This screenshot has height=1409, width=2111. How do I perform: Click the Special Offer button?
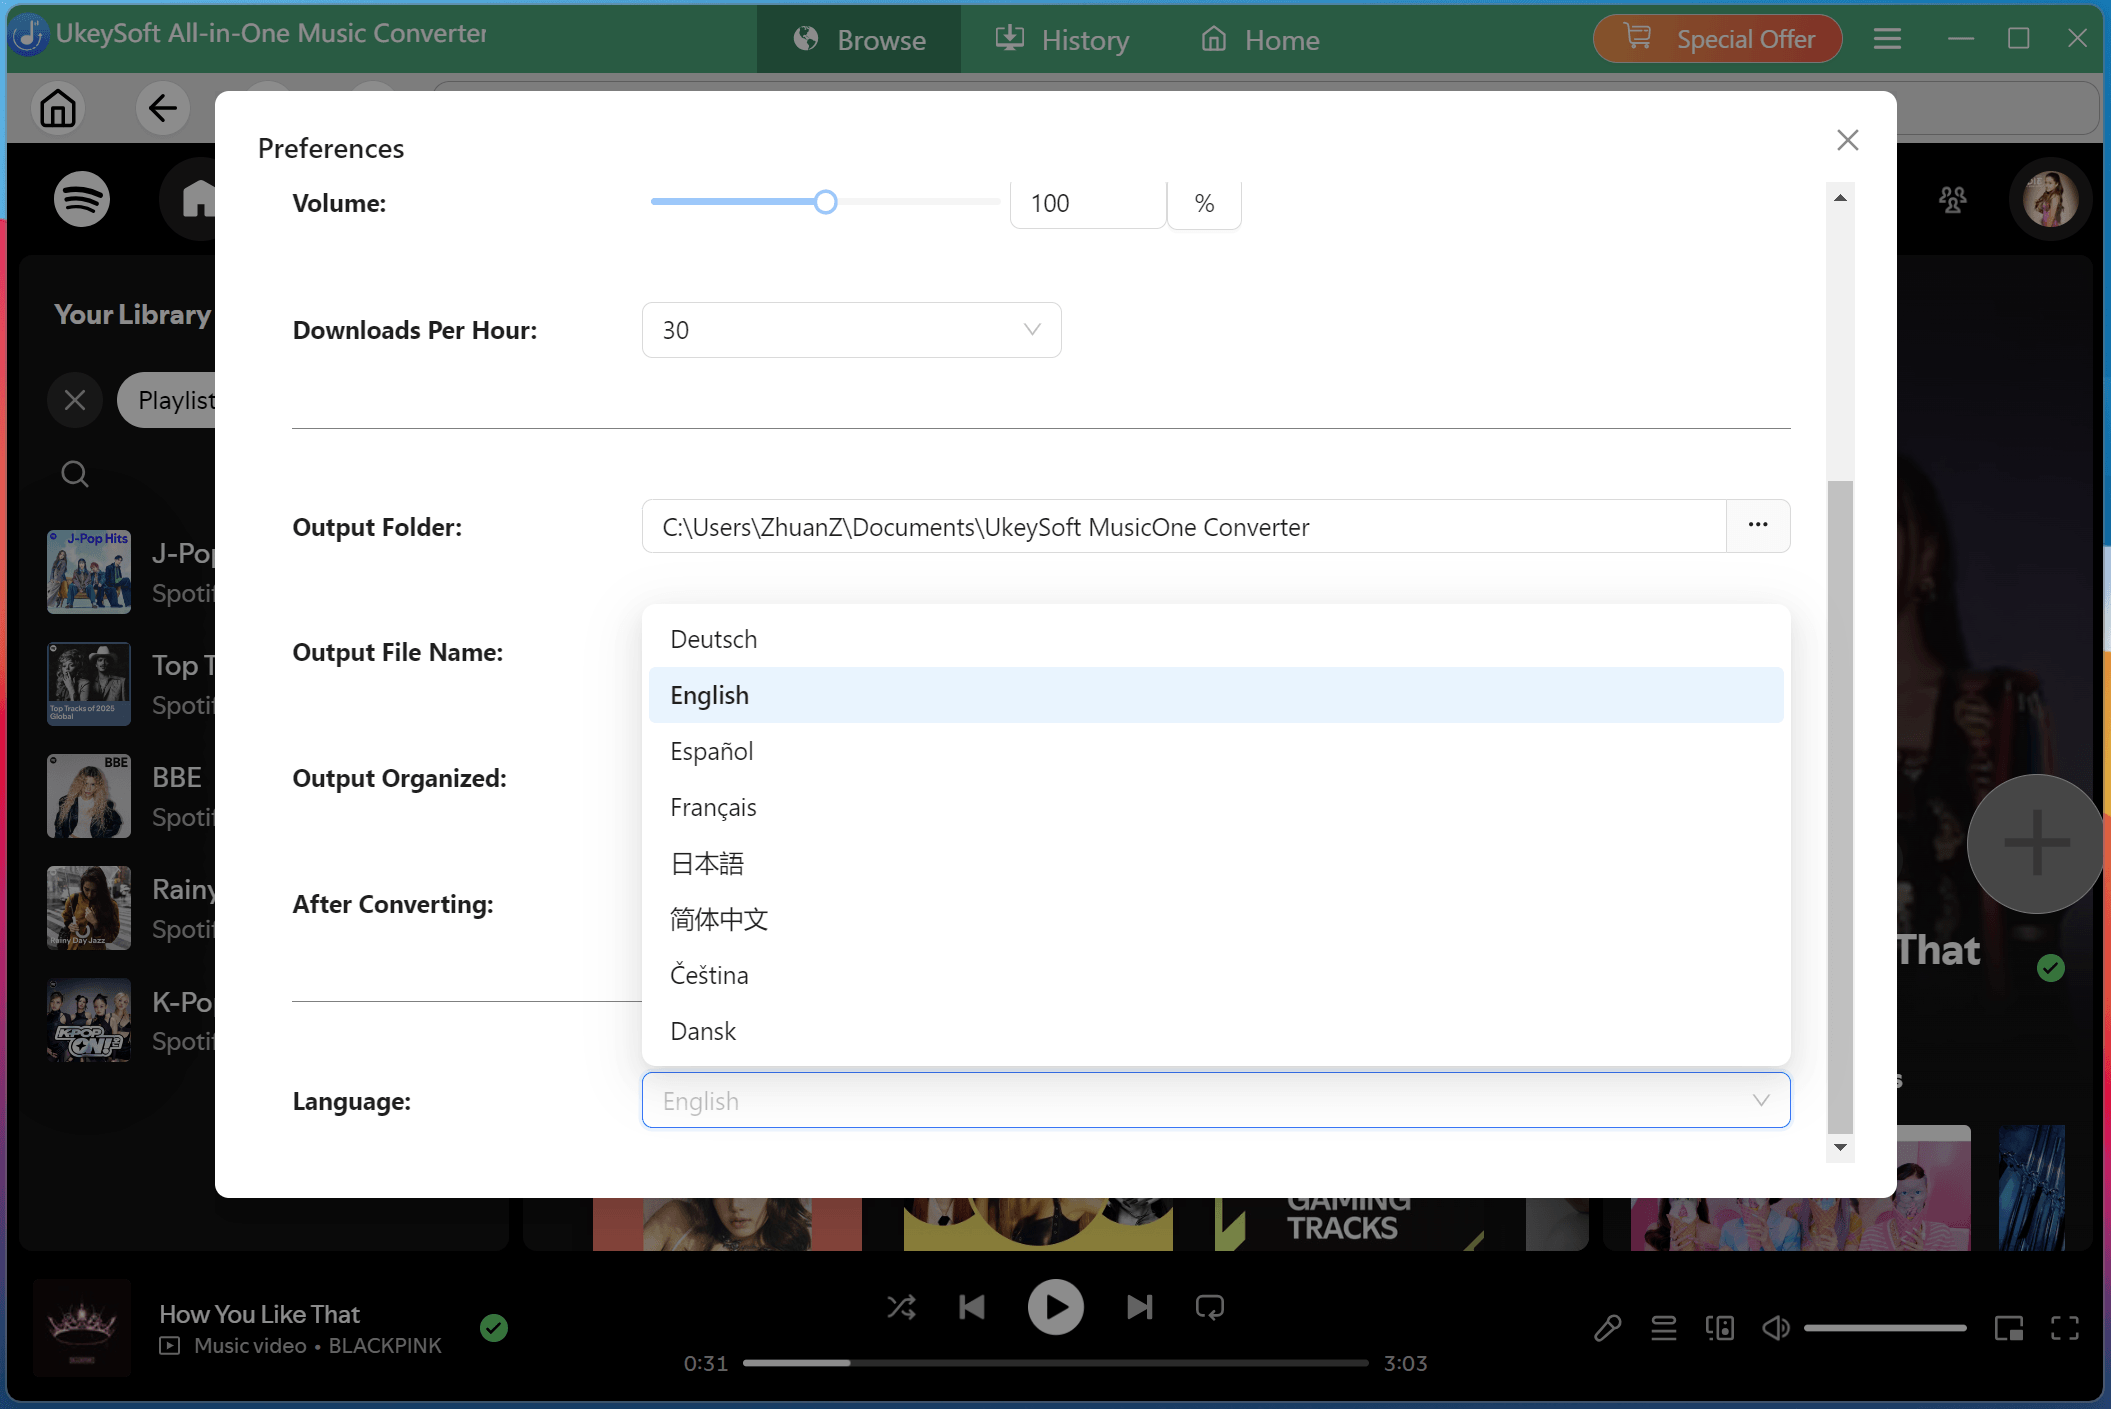(1717, 38)
